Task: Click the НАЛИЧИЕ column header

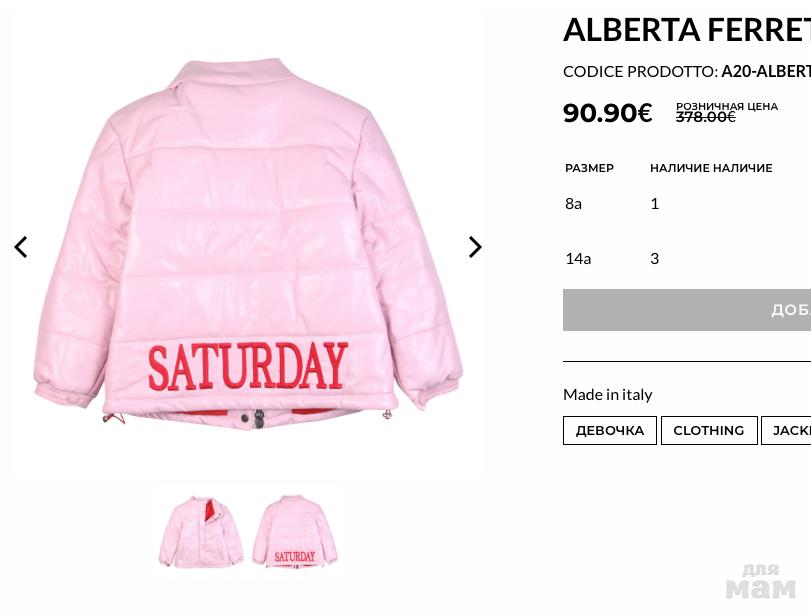Action: 711,168
